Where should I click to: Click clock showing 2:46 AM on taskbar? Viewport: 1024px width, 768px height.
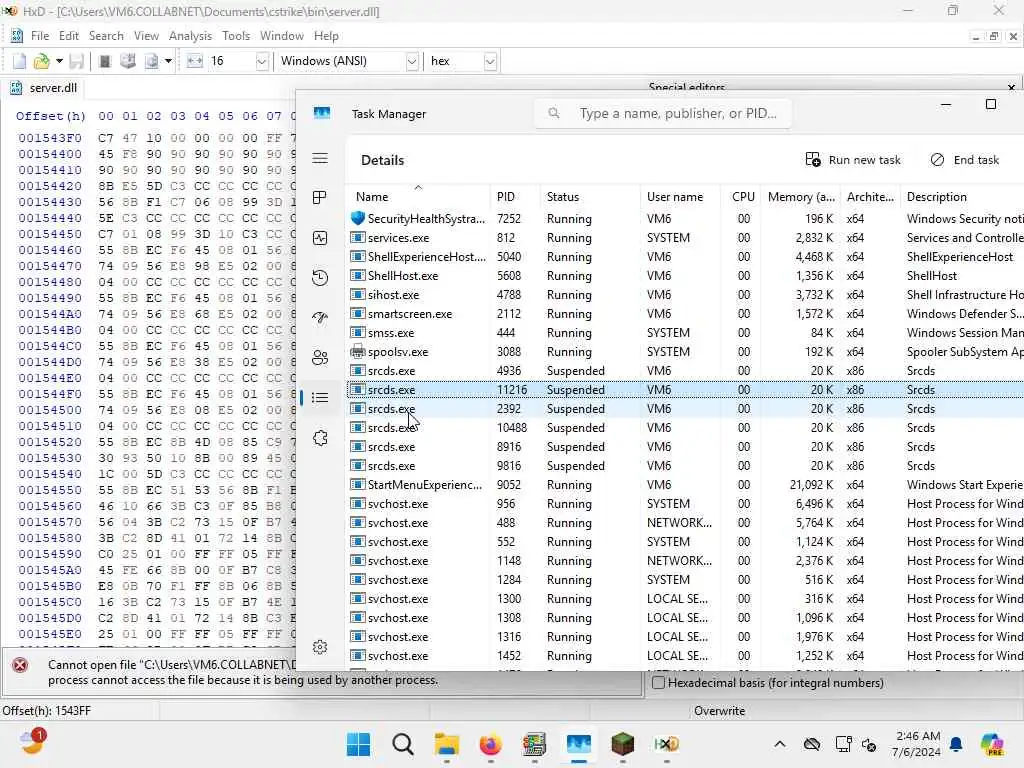click(x=917, y=744)
